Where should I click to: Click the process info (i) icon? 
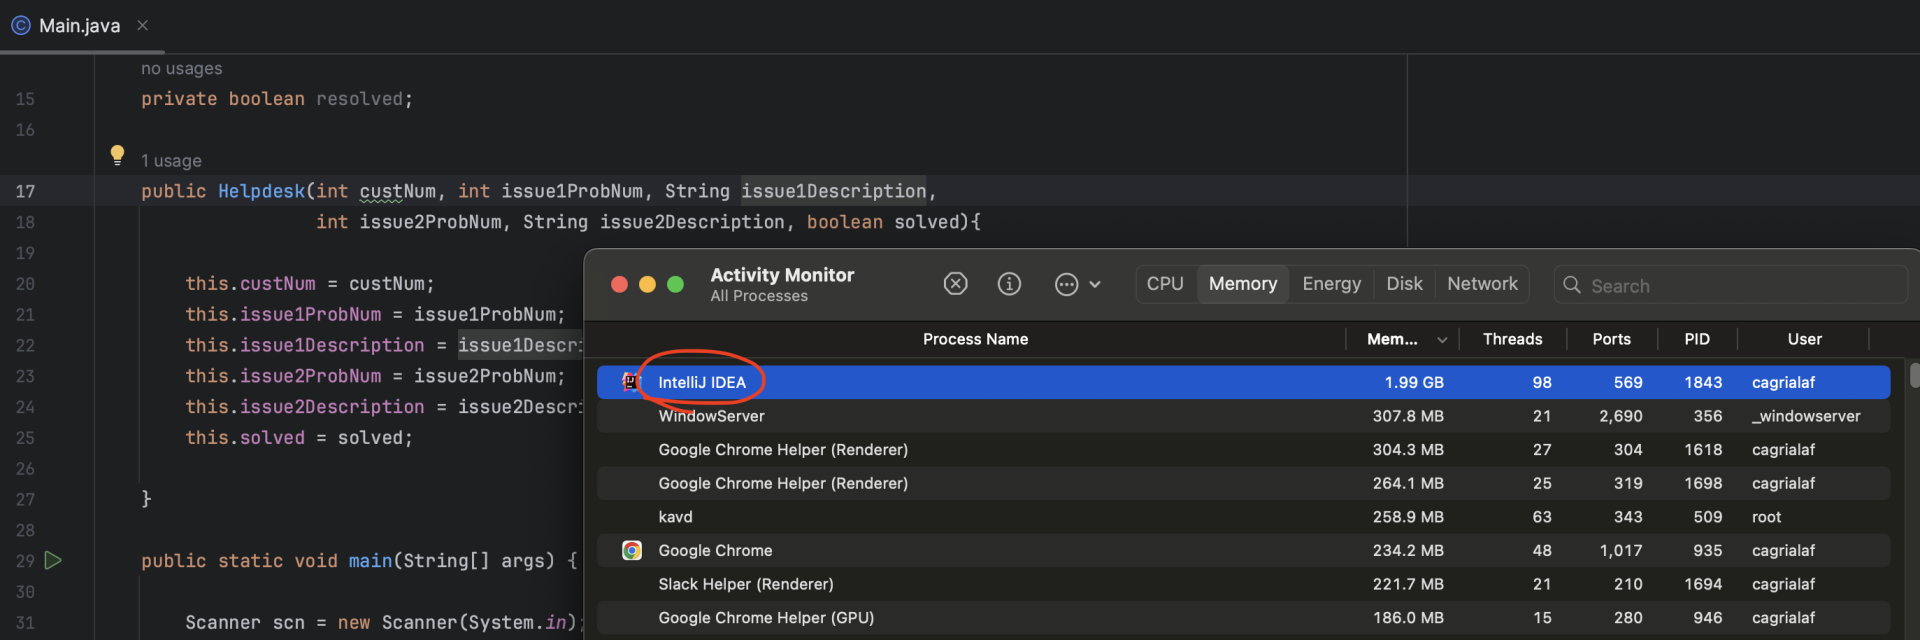coord(1009,284)
